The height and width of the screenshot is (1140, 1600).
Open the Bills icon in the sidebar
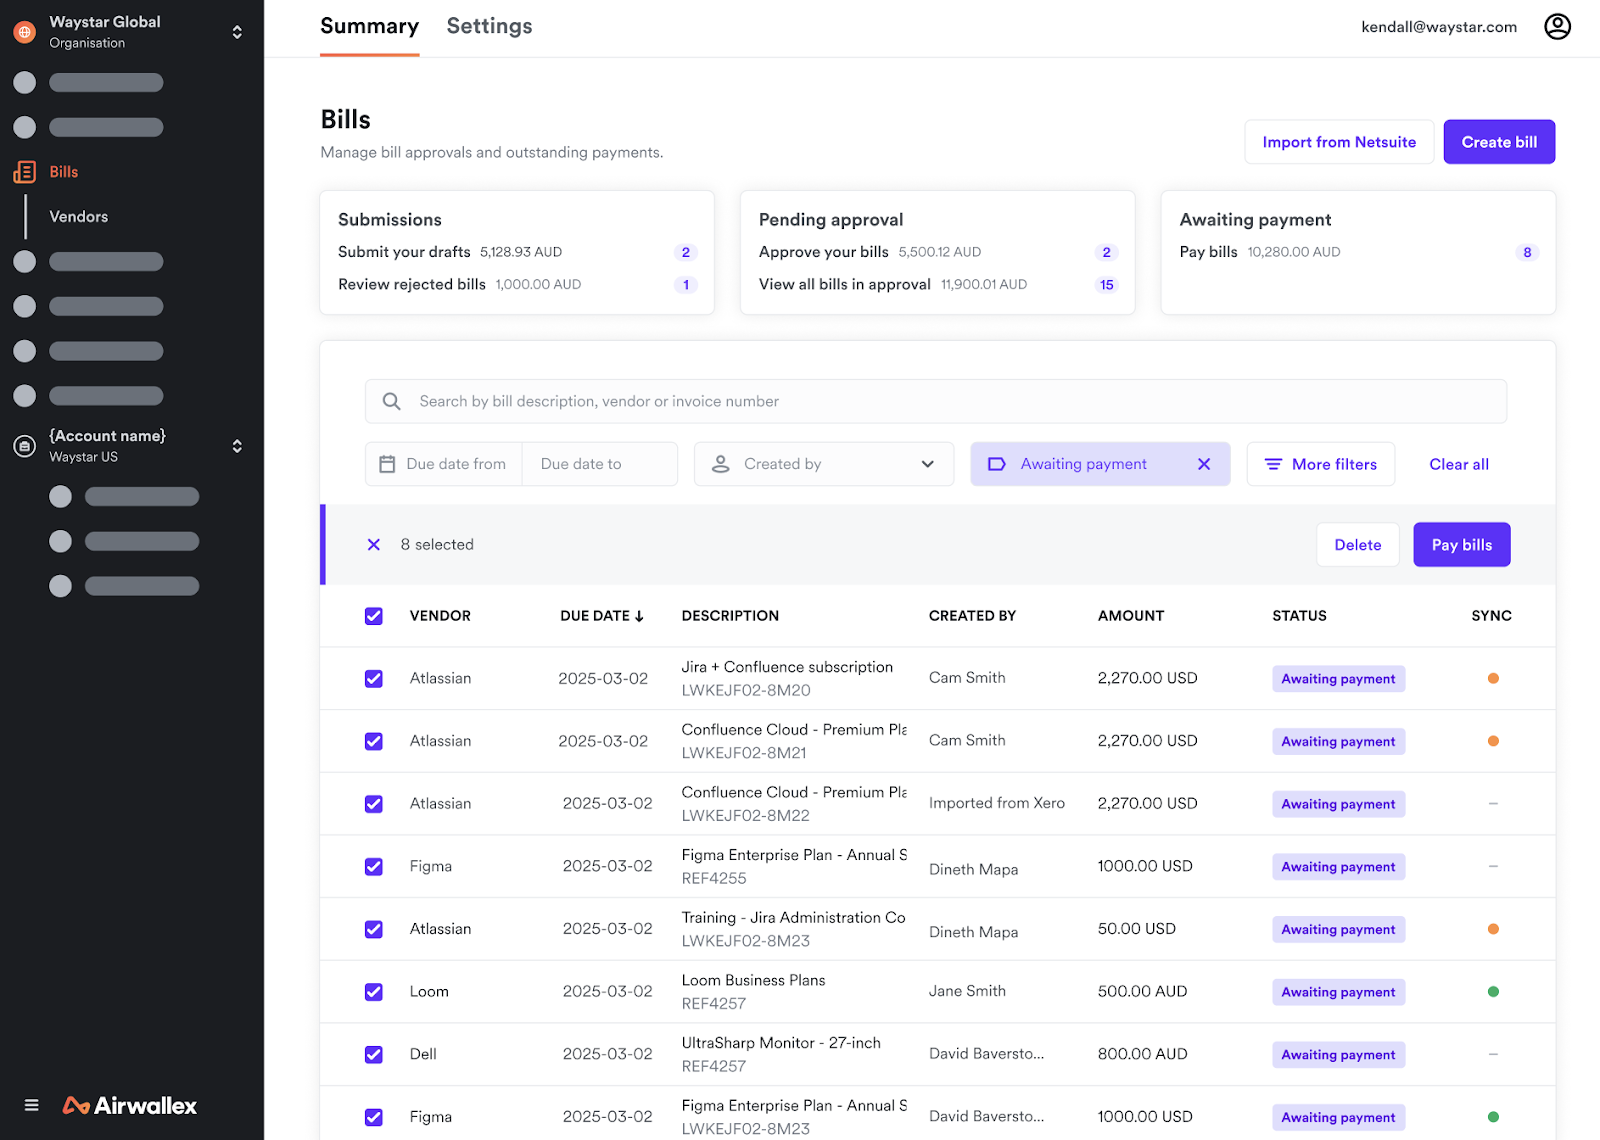tap(25, 172)
